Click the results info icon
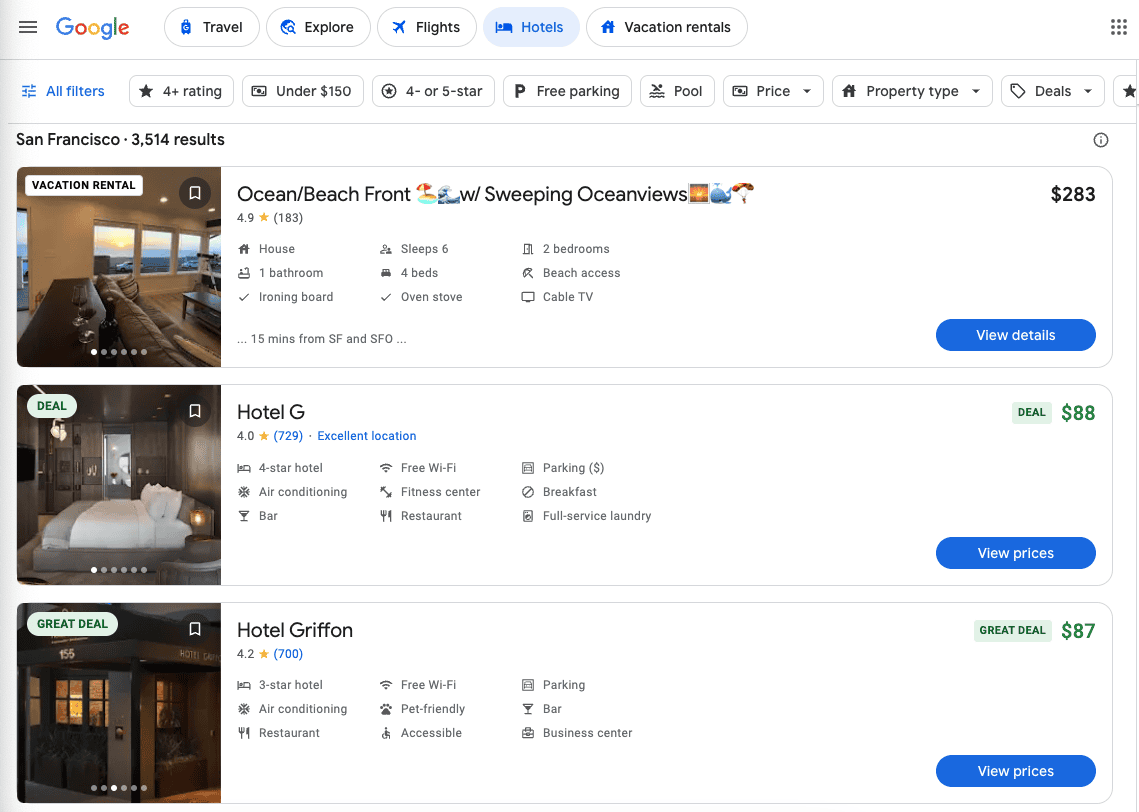Image resolution: width=1139 pixels, height=812 pixels. click(x=1101, y=140)
